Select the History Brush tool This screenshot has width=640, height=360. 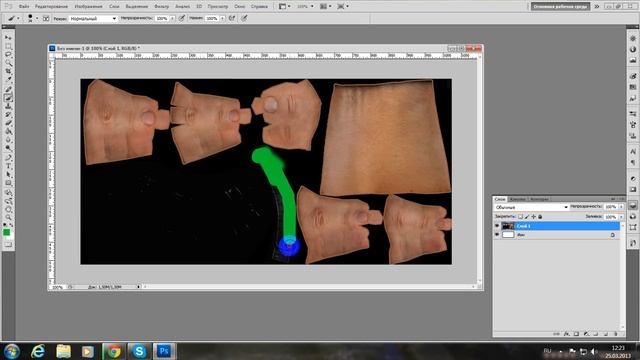(x=8, y=115)
